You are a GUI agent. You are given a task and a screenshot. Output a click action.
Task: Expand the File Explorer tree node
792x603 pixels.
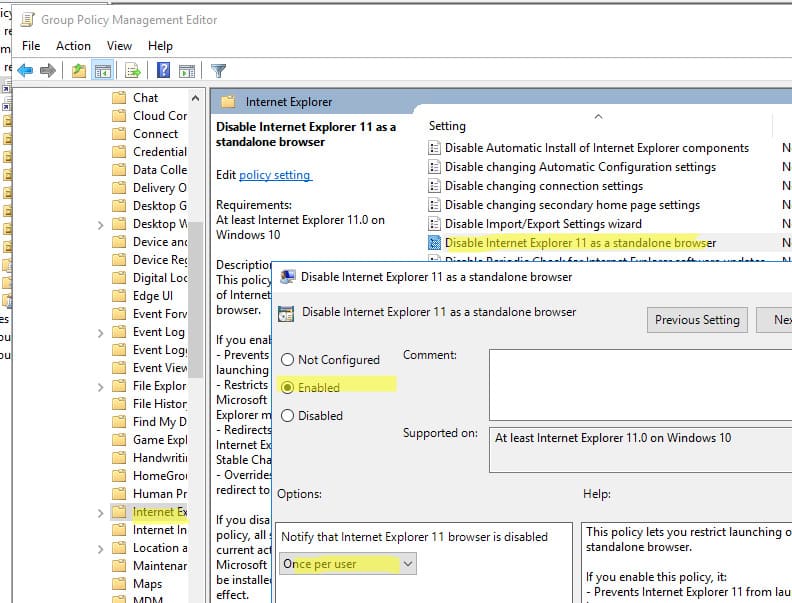click(x=101, y=387)
